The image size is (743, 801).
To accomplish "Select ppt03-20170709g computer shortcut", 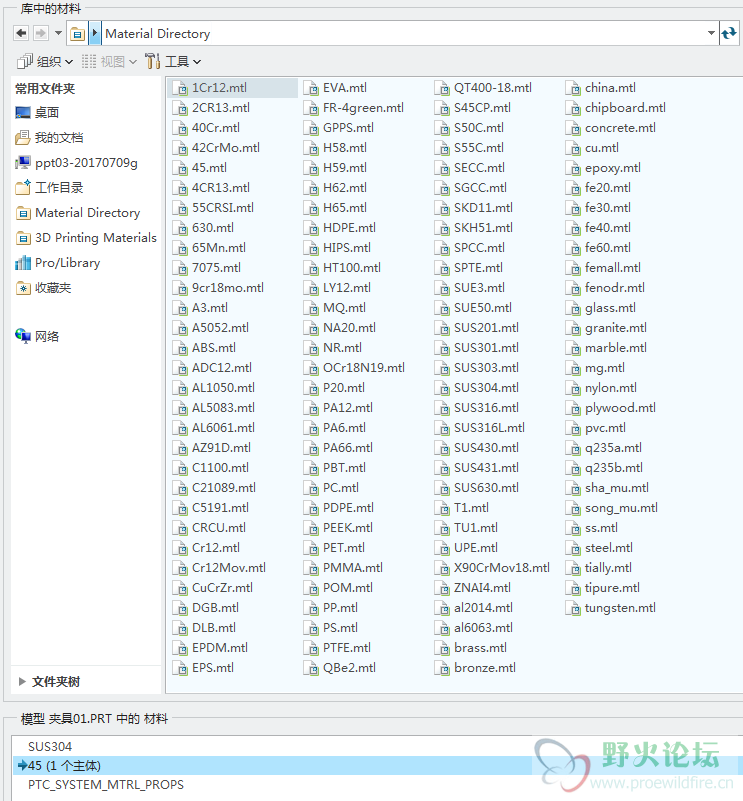I will pyautogui.click(x=77, y=163).
